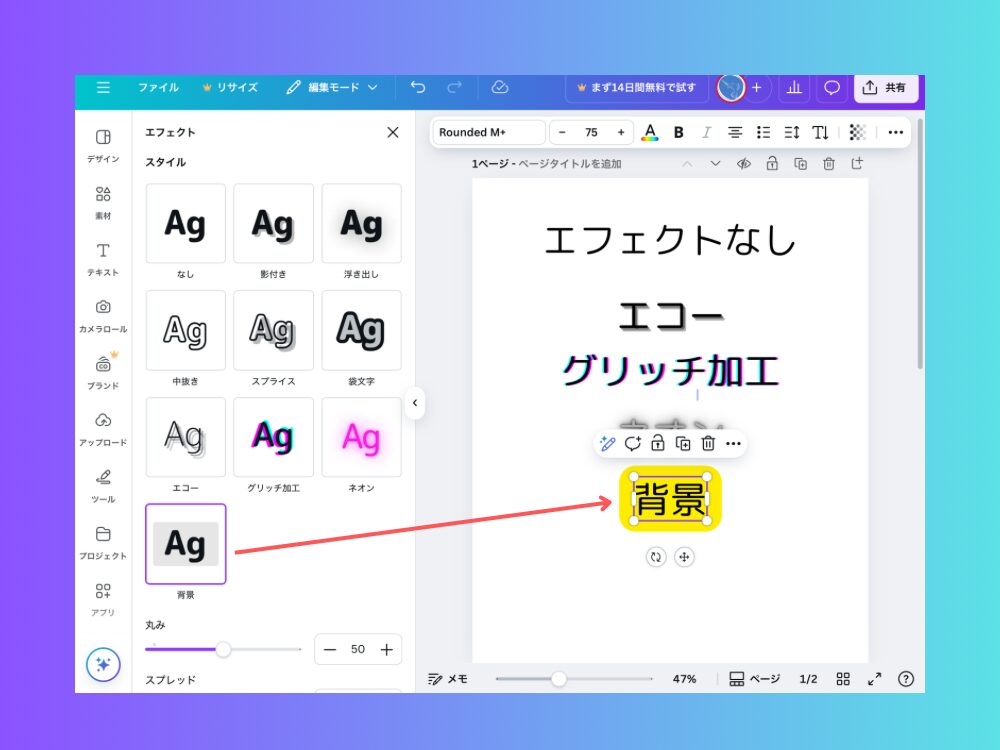Toggle italic formatting
The width and height of the screenshot is (1000, 750).
click(x=706, y=132)
